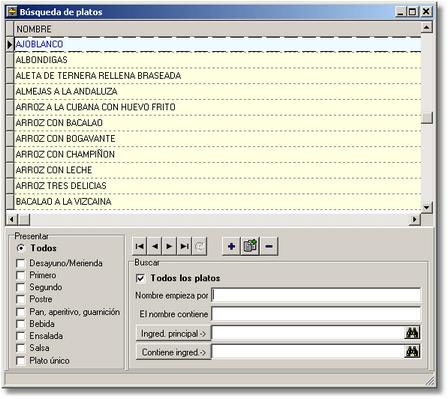Select the ARROZ CON BACALAO row
This screenshot has height=399, width=448.
point(217,123)
